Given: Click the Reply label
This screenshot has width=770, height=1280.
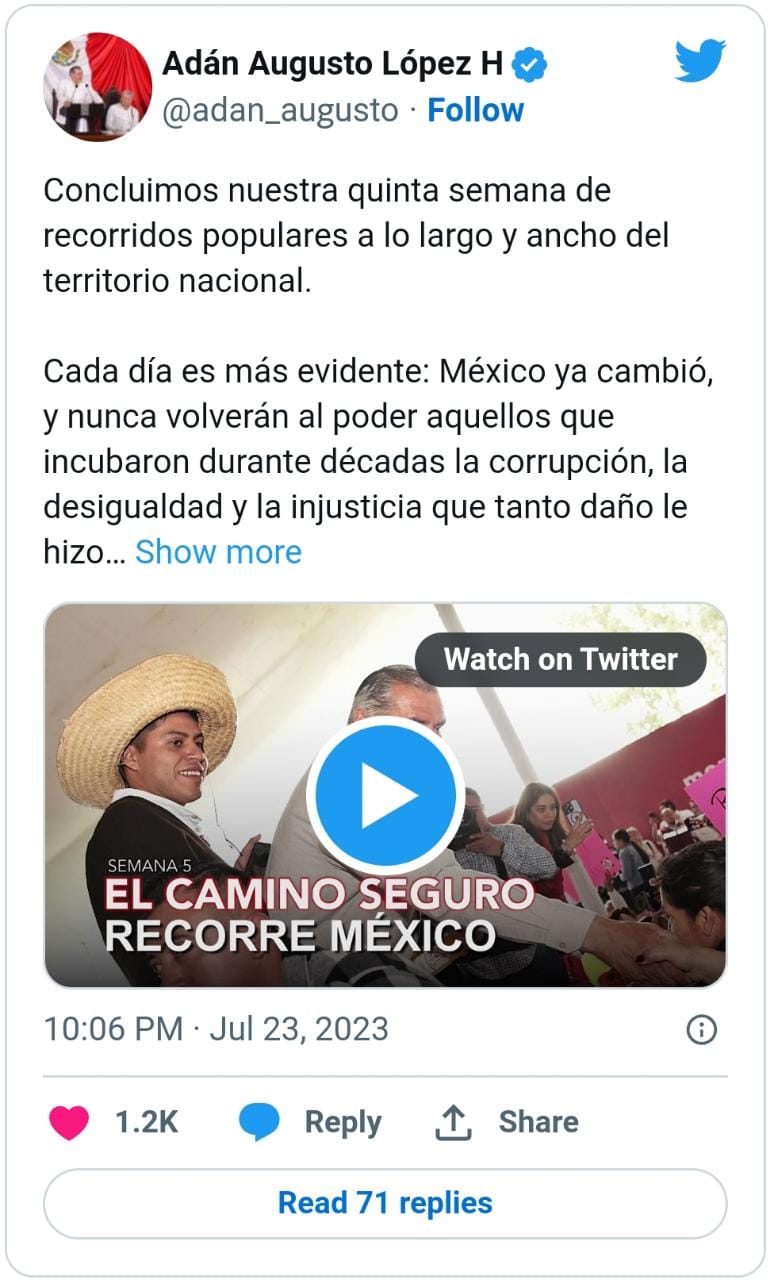Looking at the screenshot, I should coord(343,1123).
